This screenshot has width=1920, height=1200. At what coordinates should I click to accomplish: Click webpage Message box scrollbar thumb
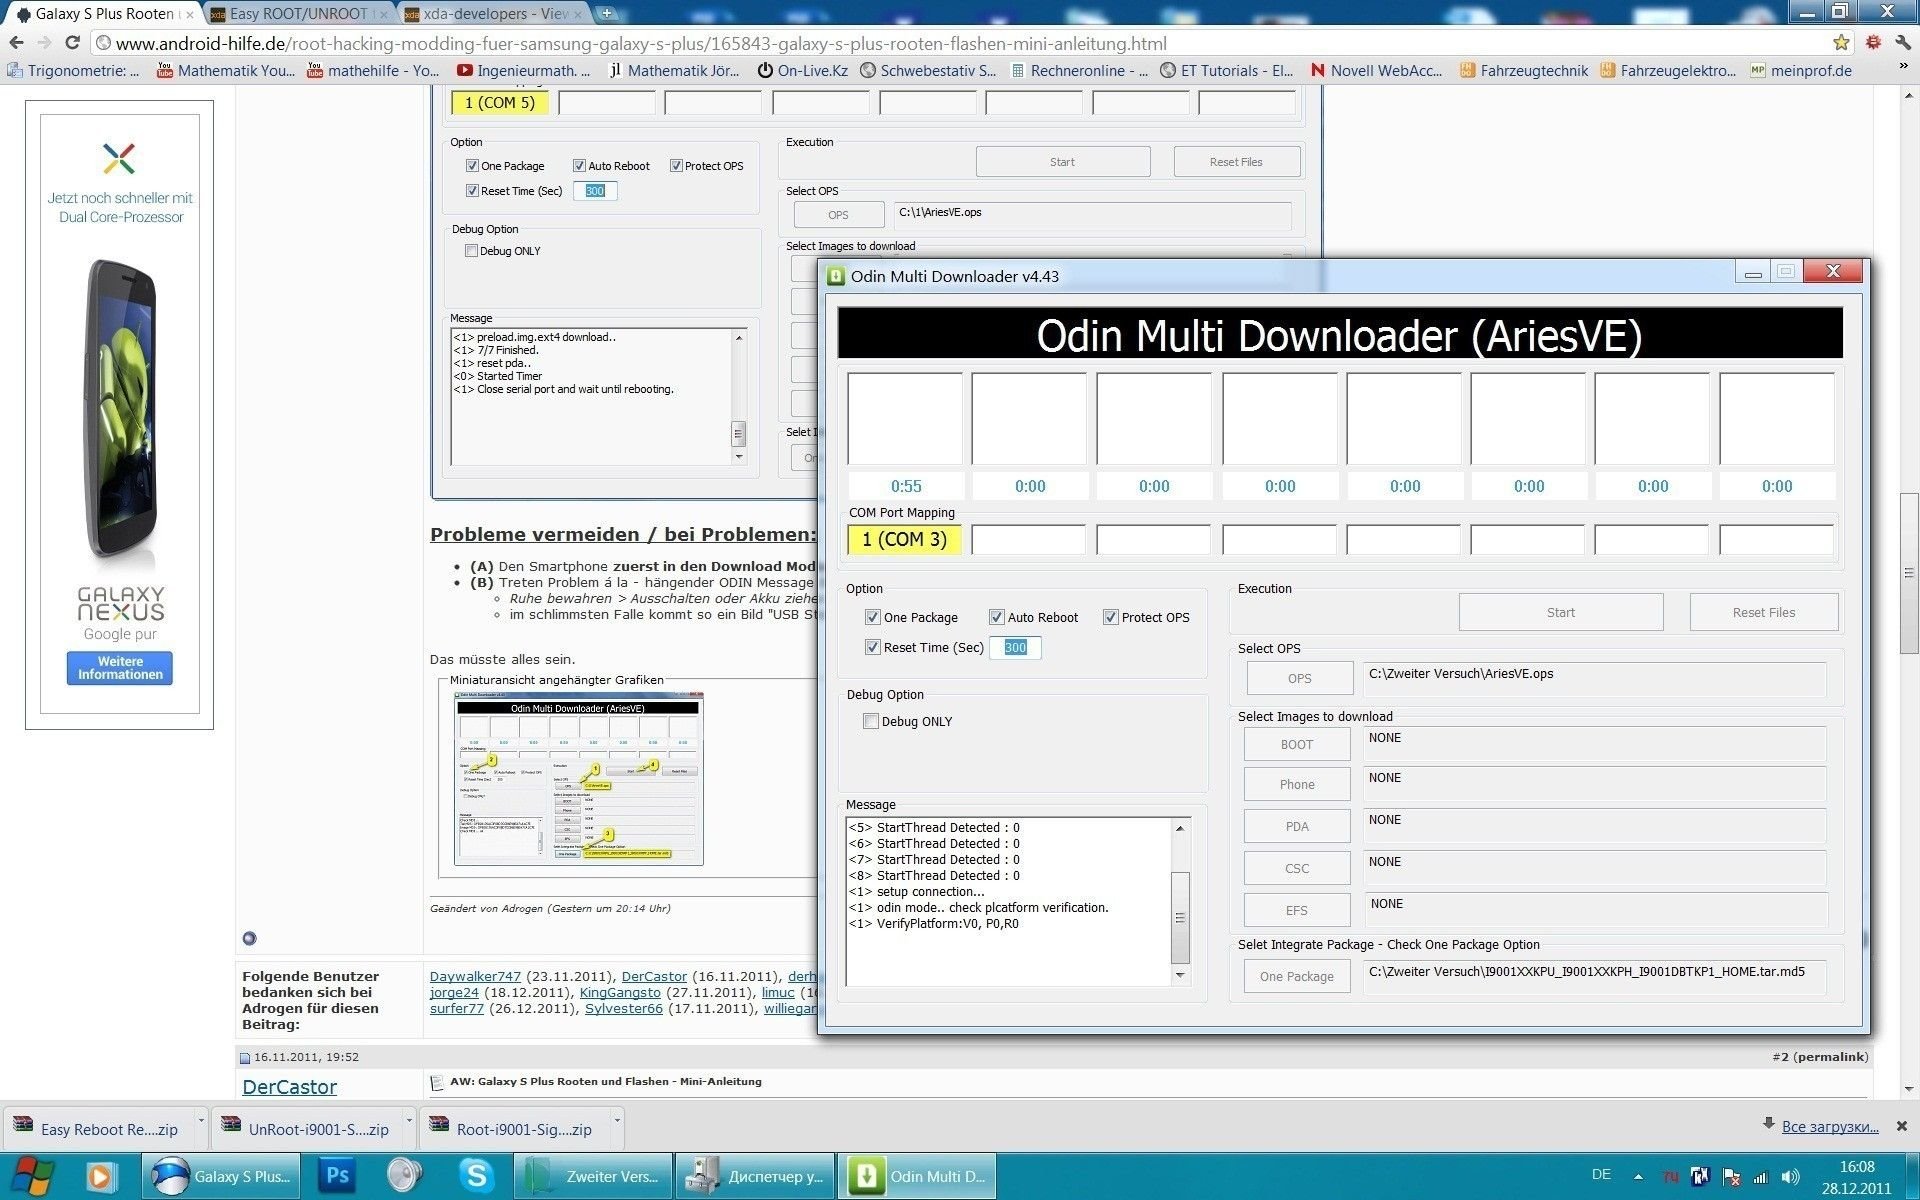pos(739,433)
